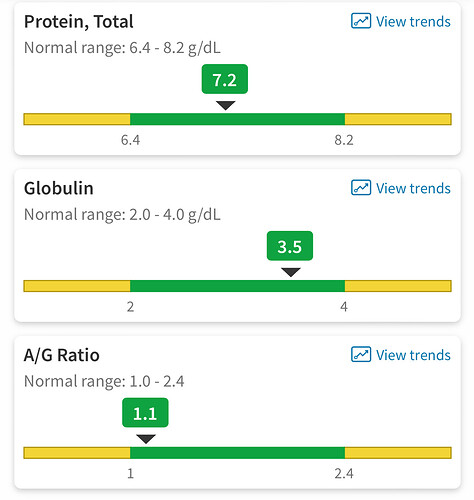Screen dimensions: 474x500
Task: Click the green normal range of Globulin bar
Action: (237, 286)
